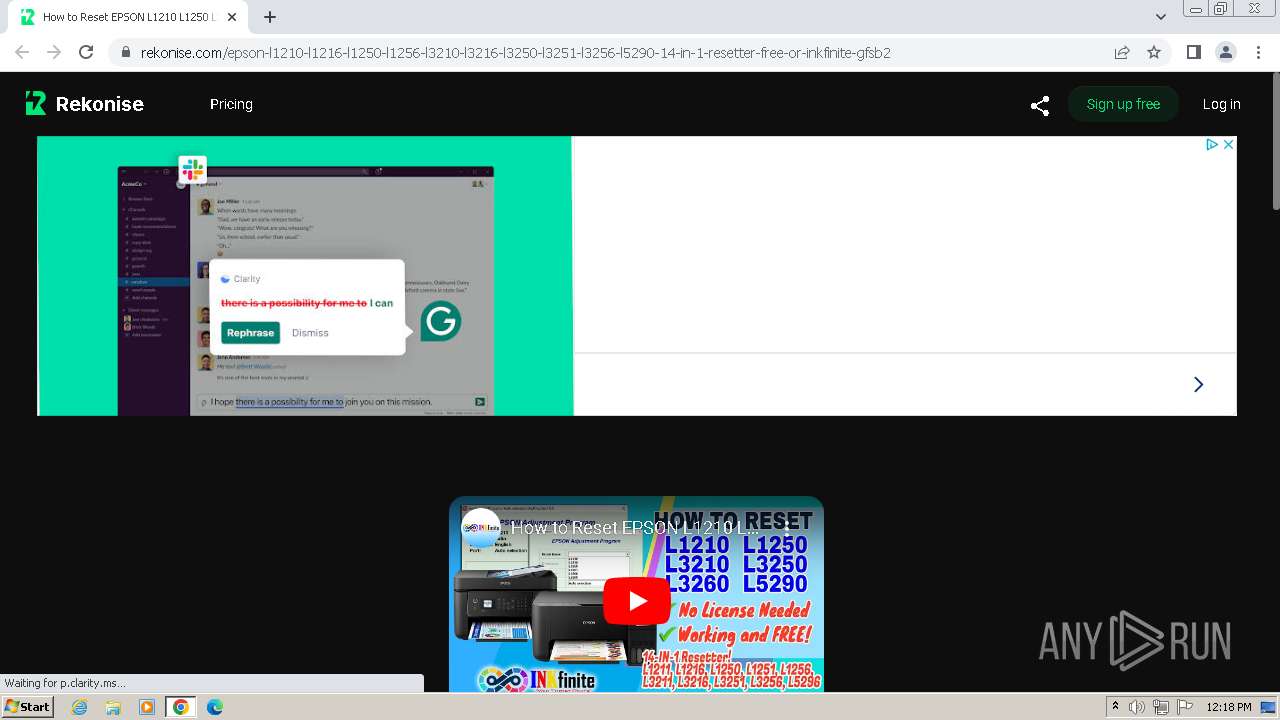Show hidden system tray icons
This screenshot has width=1280, height=720.
pos(1115,707)
